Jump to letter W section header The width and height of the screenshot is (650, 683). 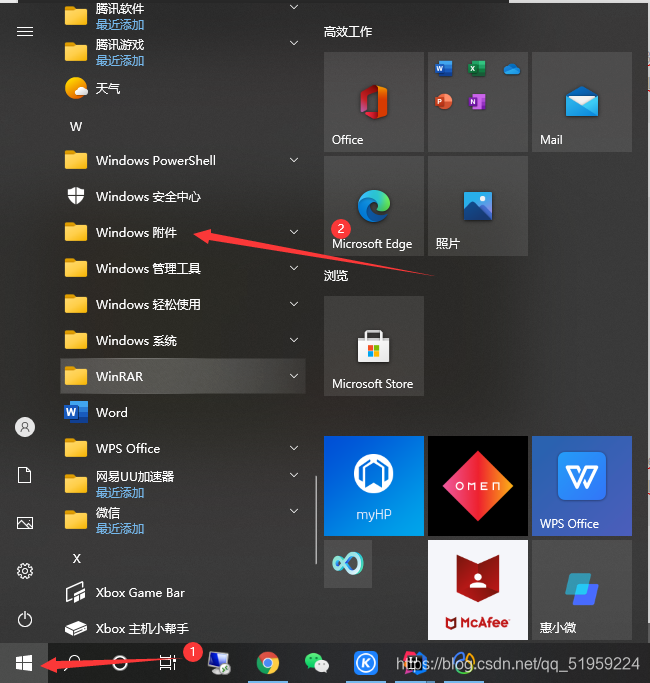[76, 126]
